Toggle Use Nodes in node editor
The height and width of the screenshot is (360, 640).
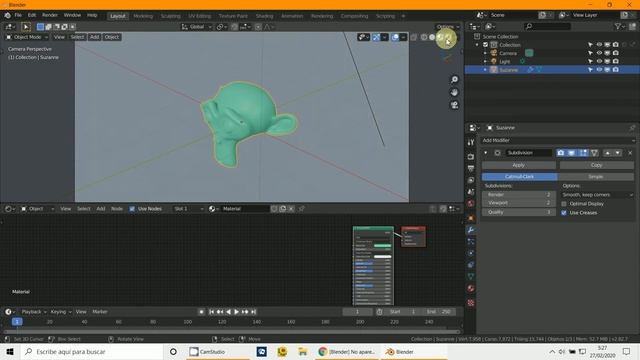(132, 209)
